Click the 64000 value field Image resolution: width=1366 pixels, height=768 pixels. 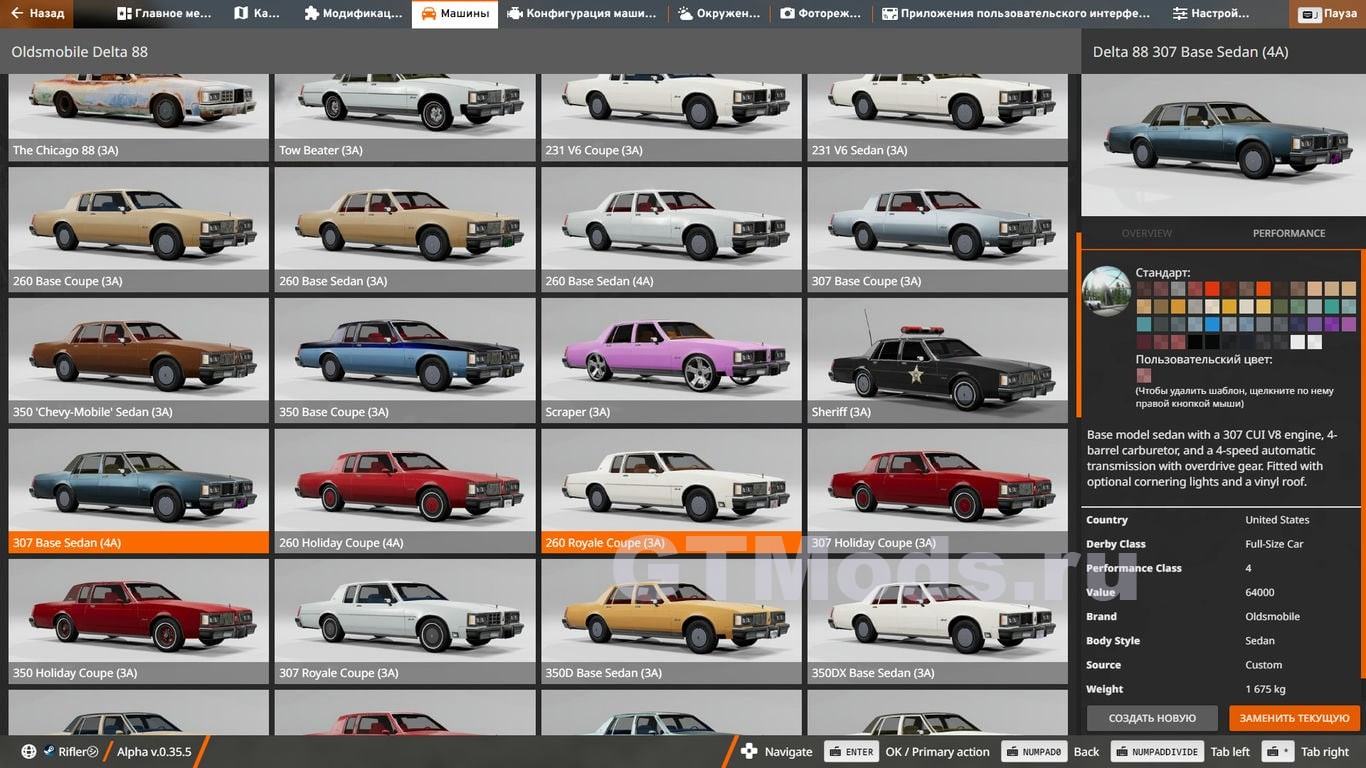[1260, 592]
